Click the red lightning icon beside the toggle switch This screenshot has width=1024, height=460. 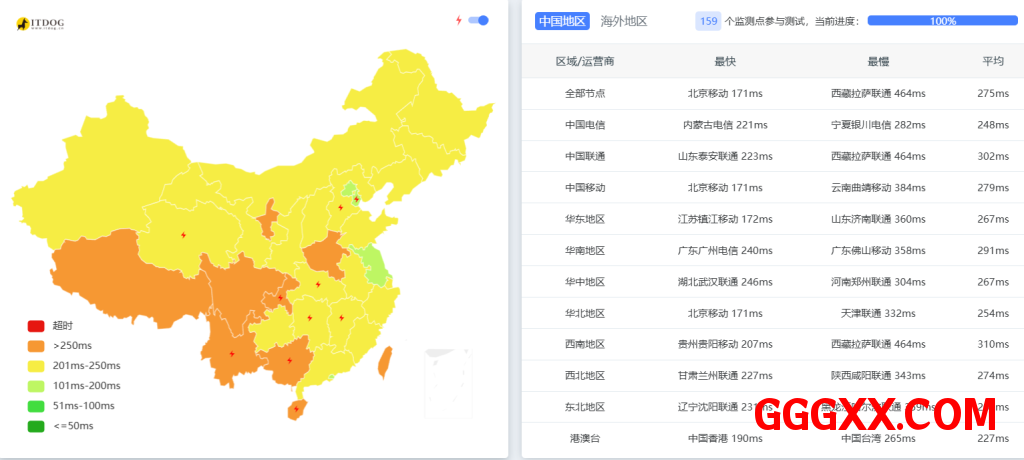[459, 20]
